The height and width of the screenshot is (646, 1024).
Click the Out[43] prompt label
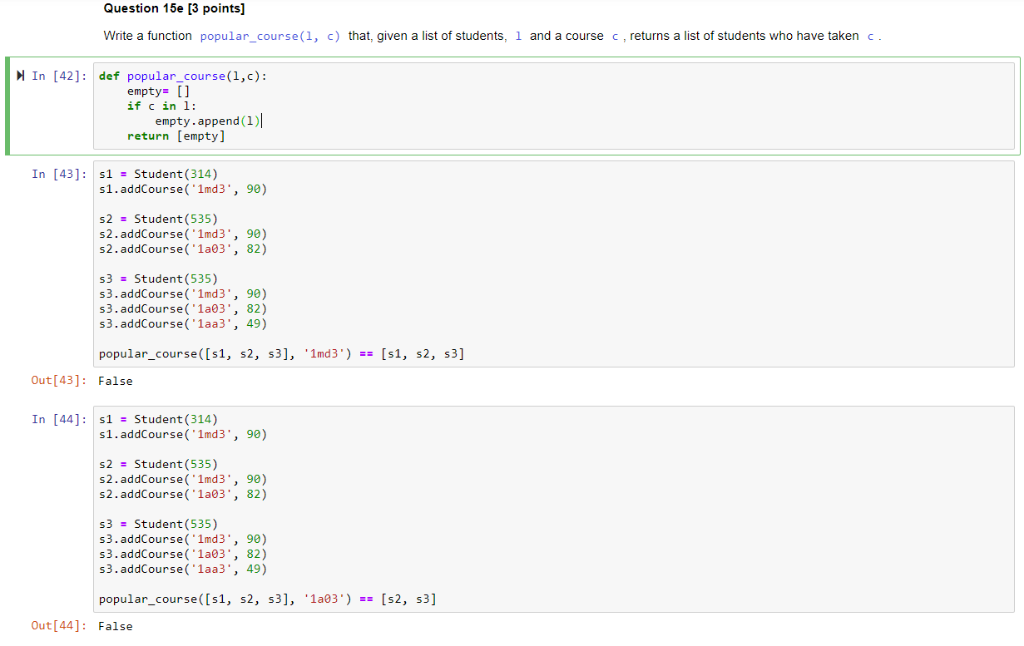(x=59, y=380)
